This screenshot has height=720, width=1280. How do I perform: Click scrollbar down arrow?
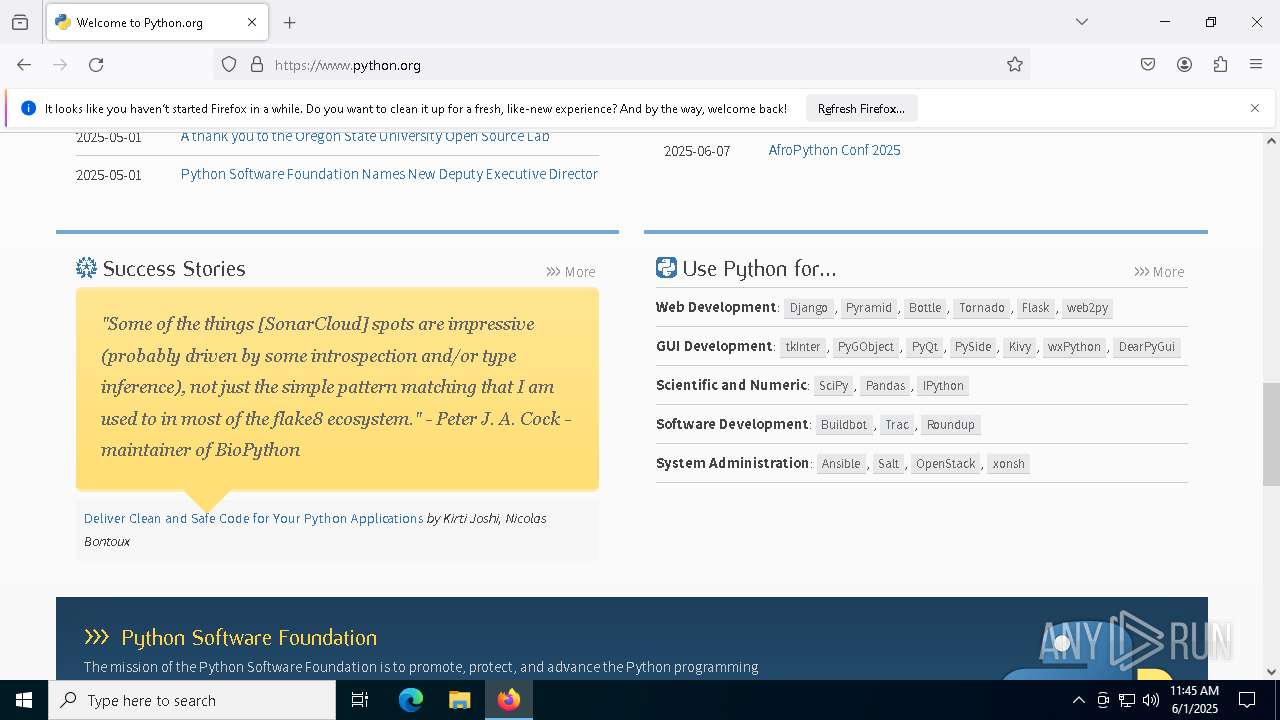(1271, 672)
